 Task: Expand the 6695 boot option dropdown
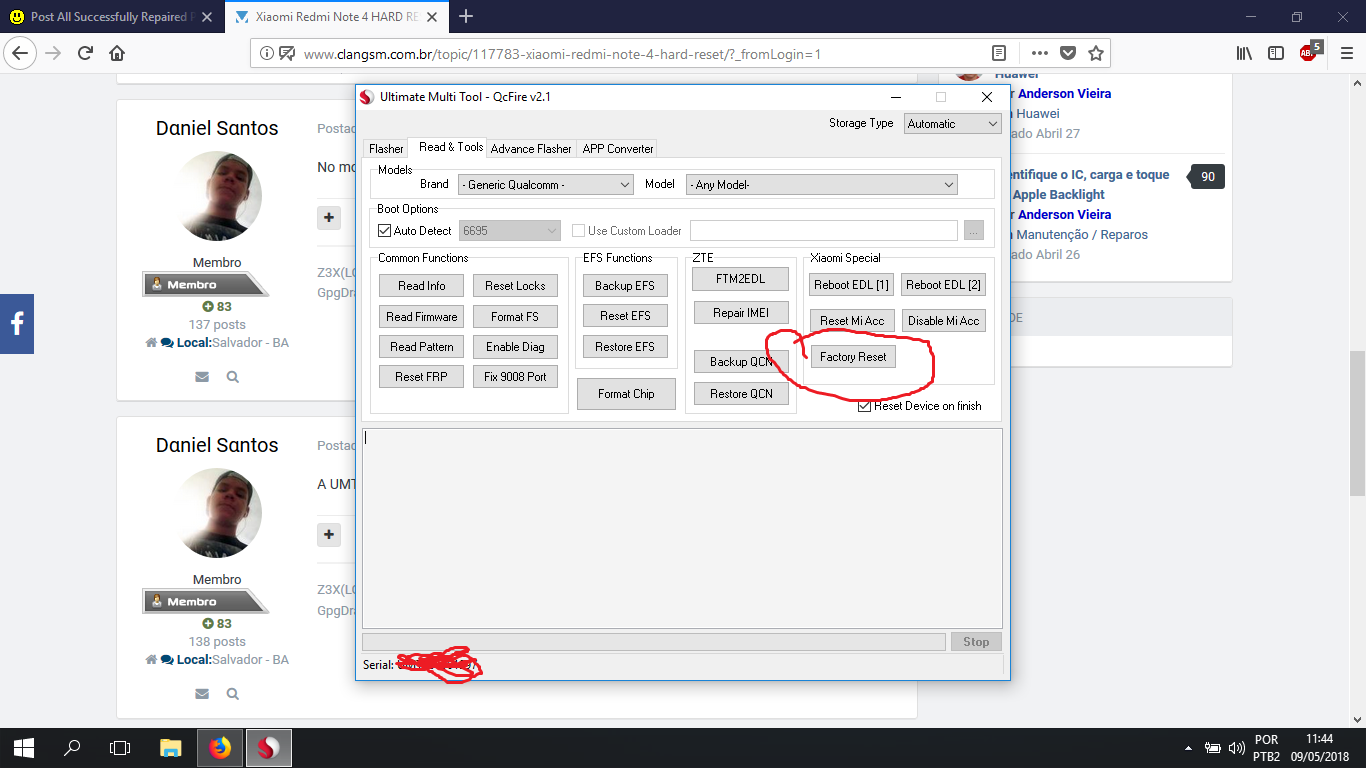click(x=510, y=231)
